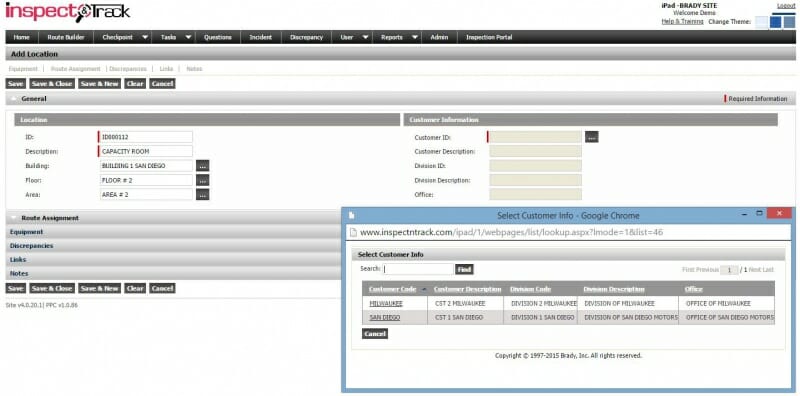Cancel the Select Customer Info popup
Image resolution: width=800 pixels, height=396 pixels.
click(375, 334)
